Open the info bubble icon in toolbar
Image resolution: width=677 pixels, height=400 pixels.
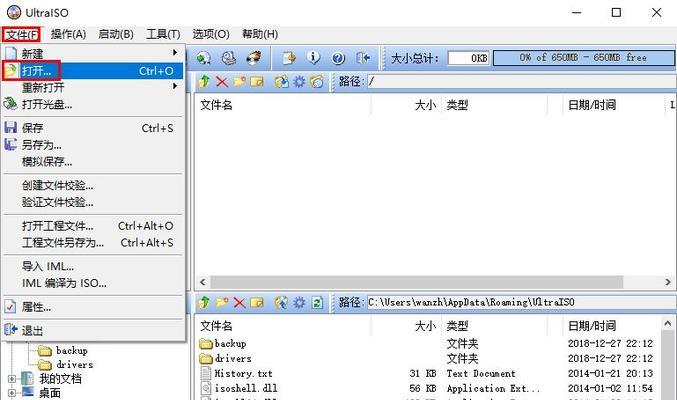click(313, 57)
